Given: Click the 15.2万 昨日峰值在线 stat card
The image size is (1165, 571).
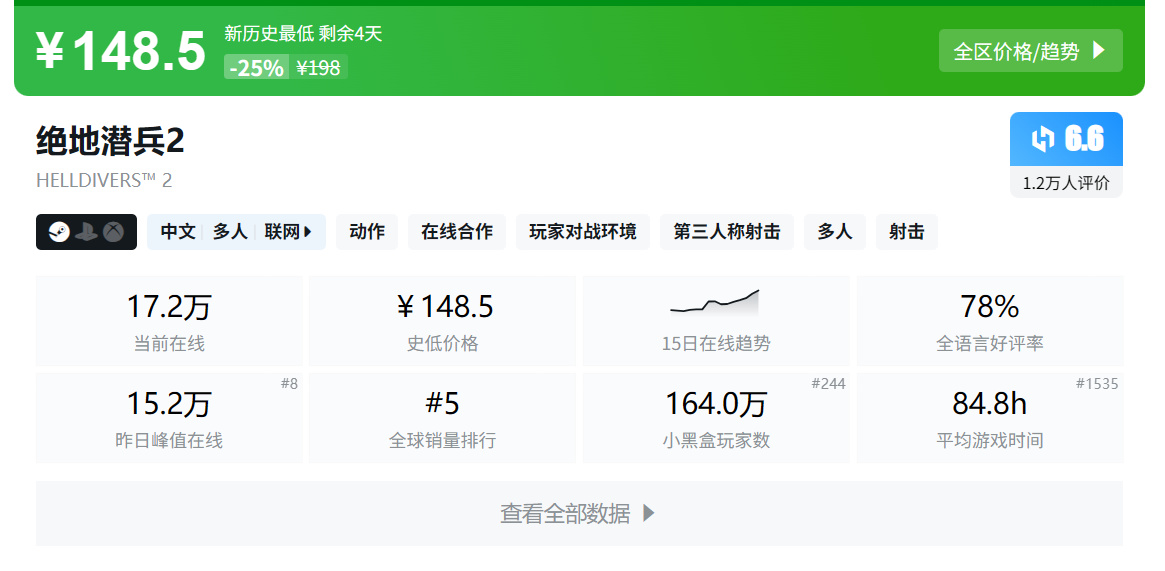Looking at the screenshot, I should 169,418.
